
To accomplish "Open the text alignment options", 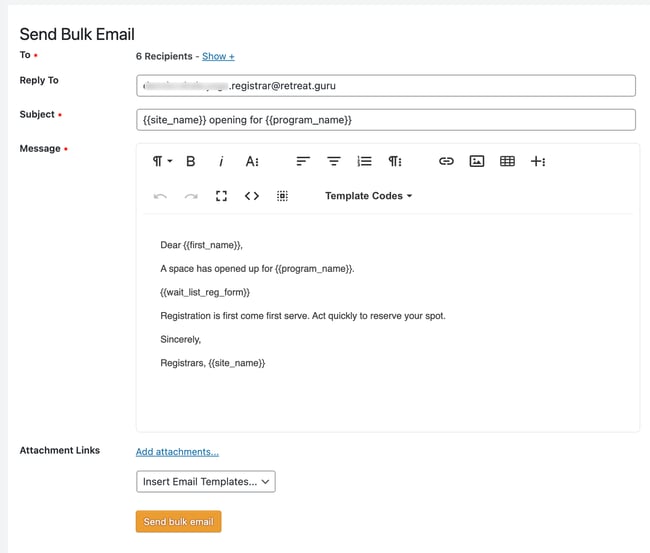I will tap(303, 161).
